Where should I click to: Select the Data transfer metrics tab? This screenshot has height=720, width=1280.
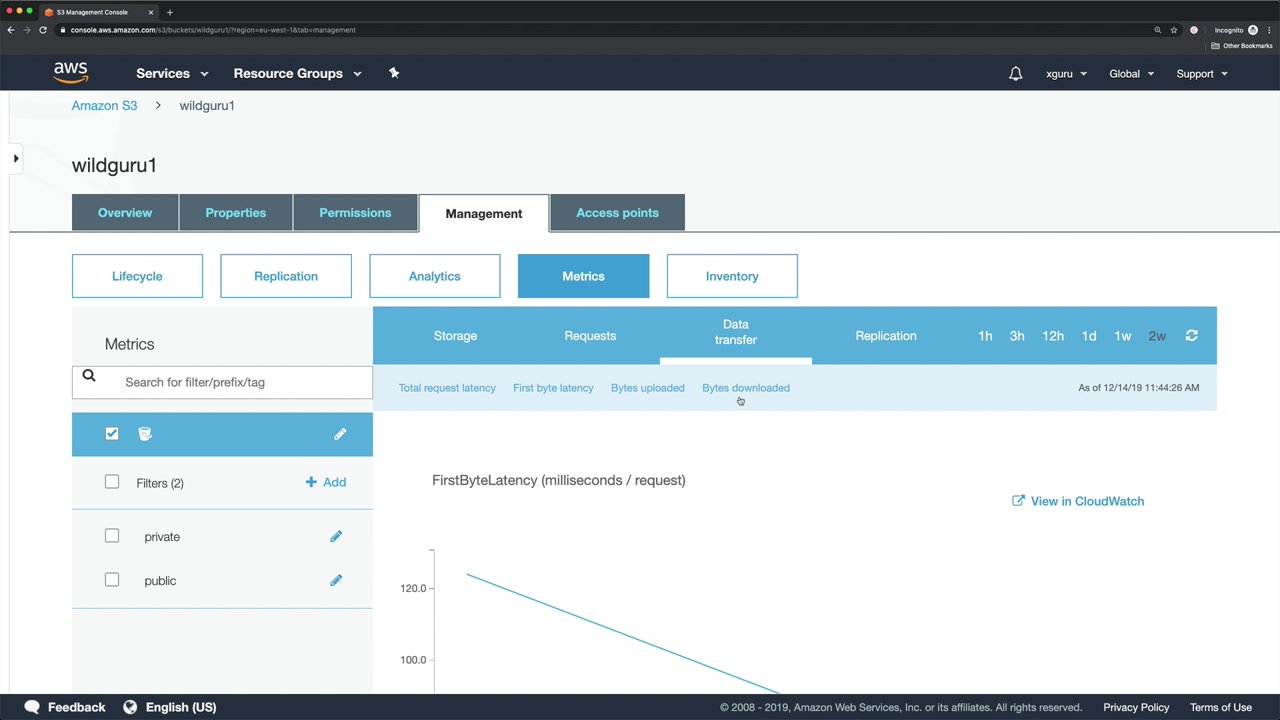click(736, 333)
